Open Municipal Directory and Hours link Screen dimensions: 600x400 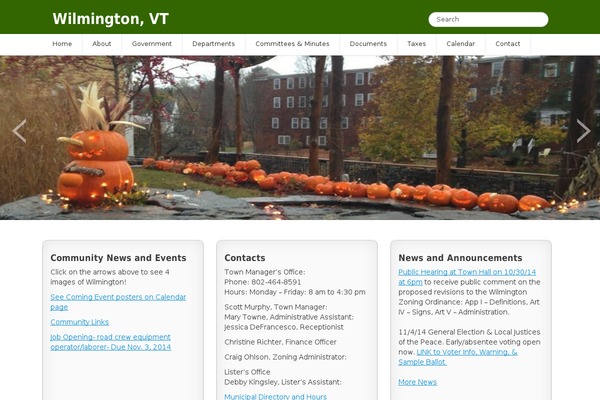tap(276, 397)
